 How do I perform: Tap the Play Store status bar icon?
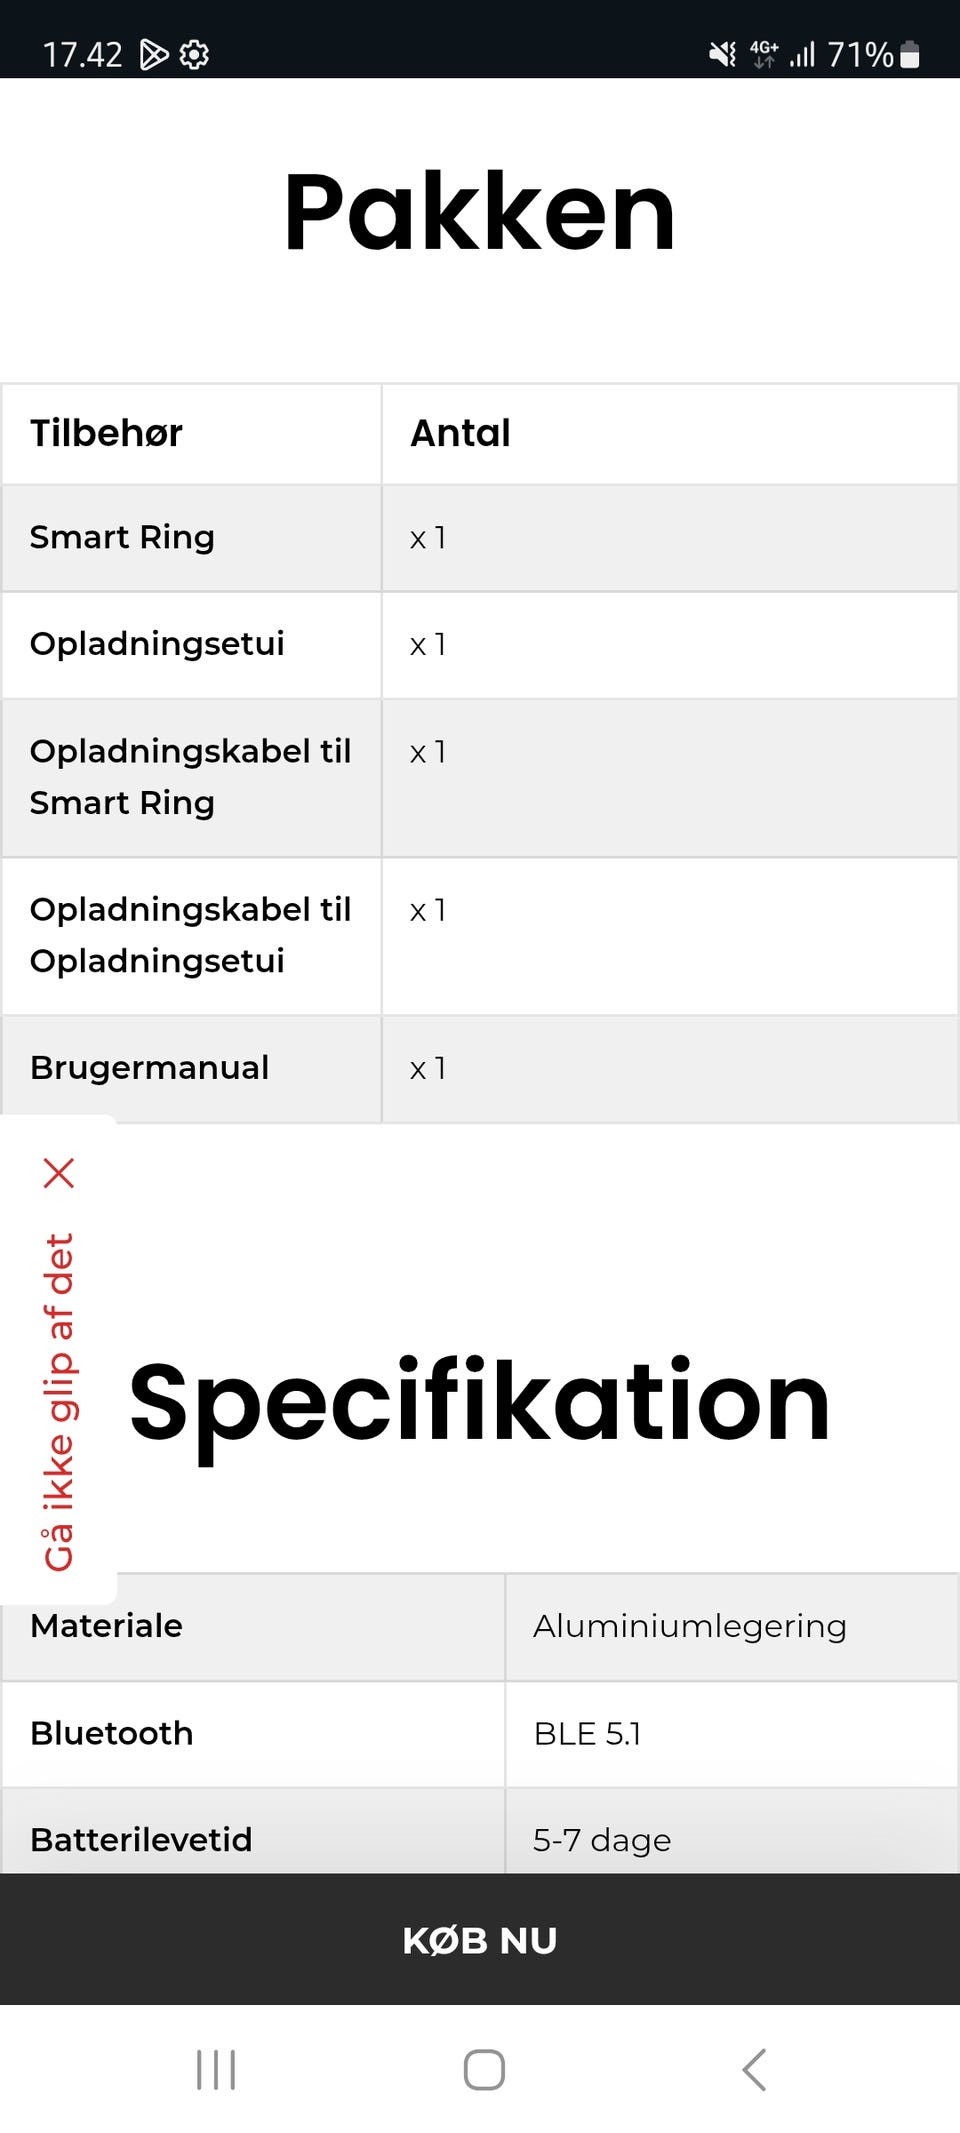[153, 54]
